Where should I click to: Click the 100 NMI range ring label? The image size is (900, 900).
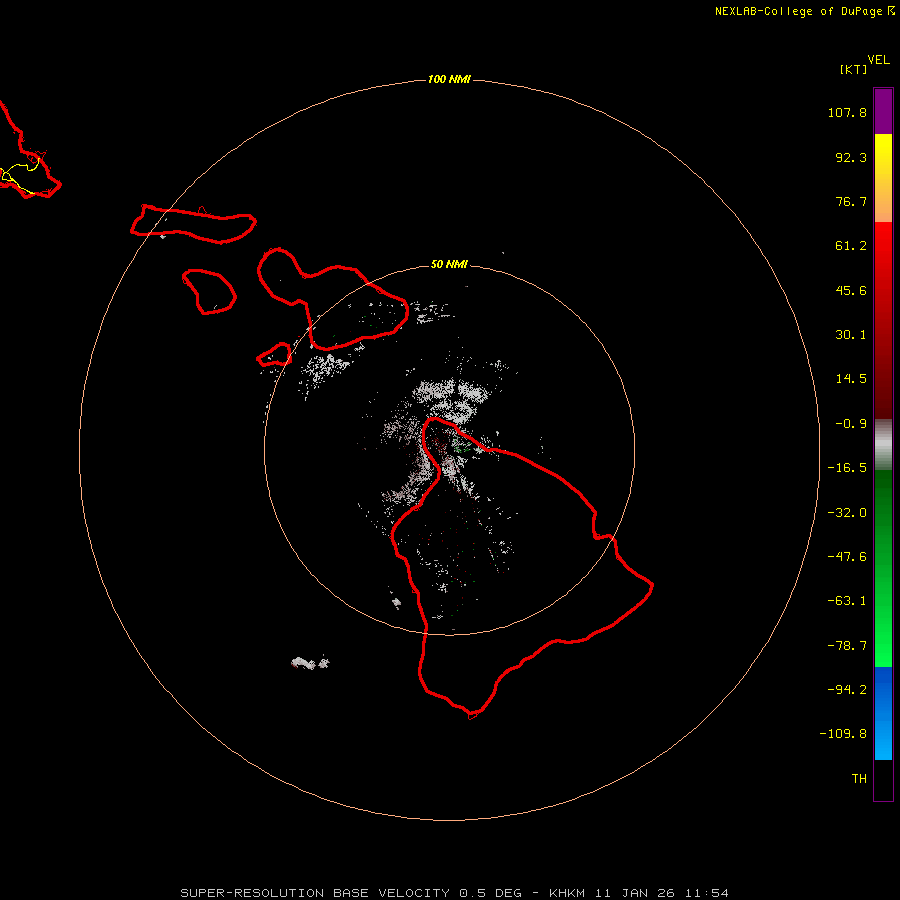tap(449, 79)
